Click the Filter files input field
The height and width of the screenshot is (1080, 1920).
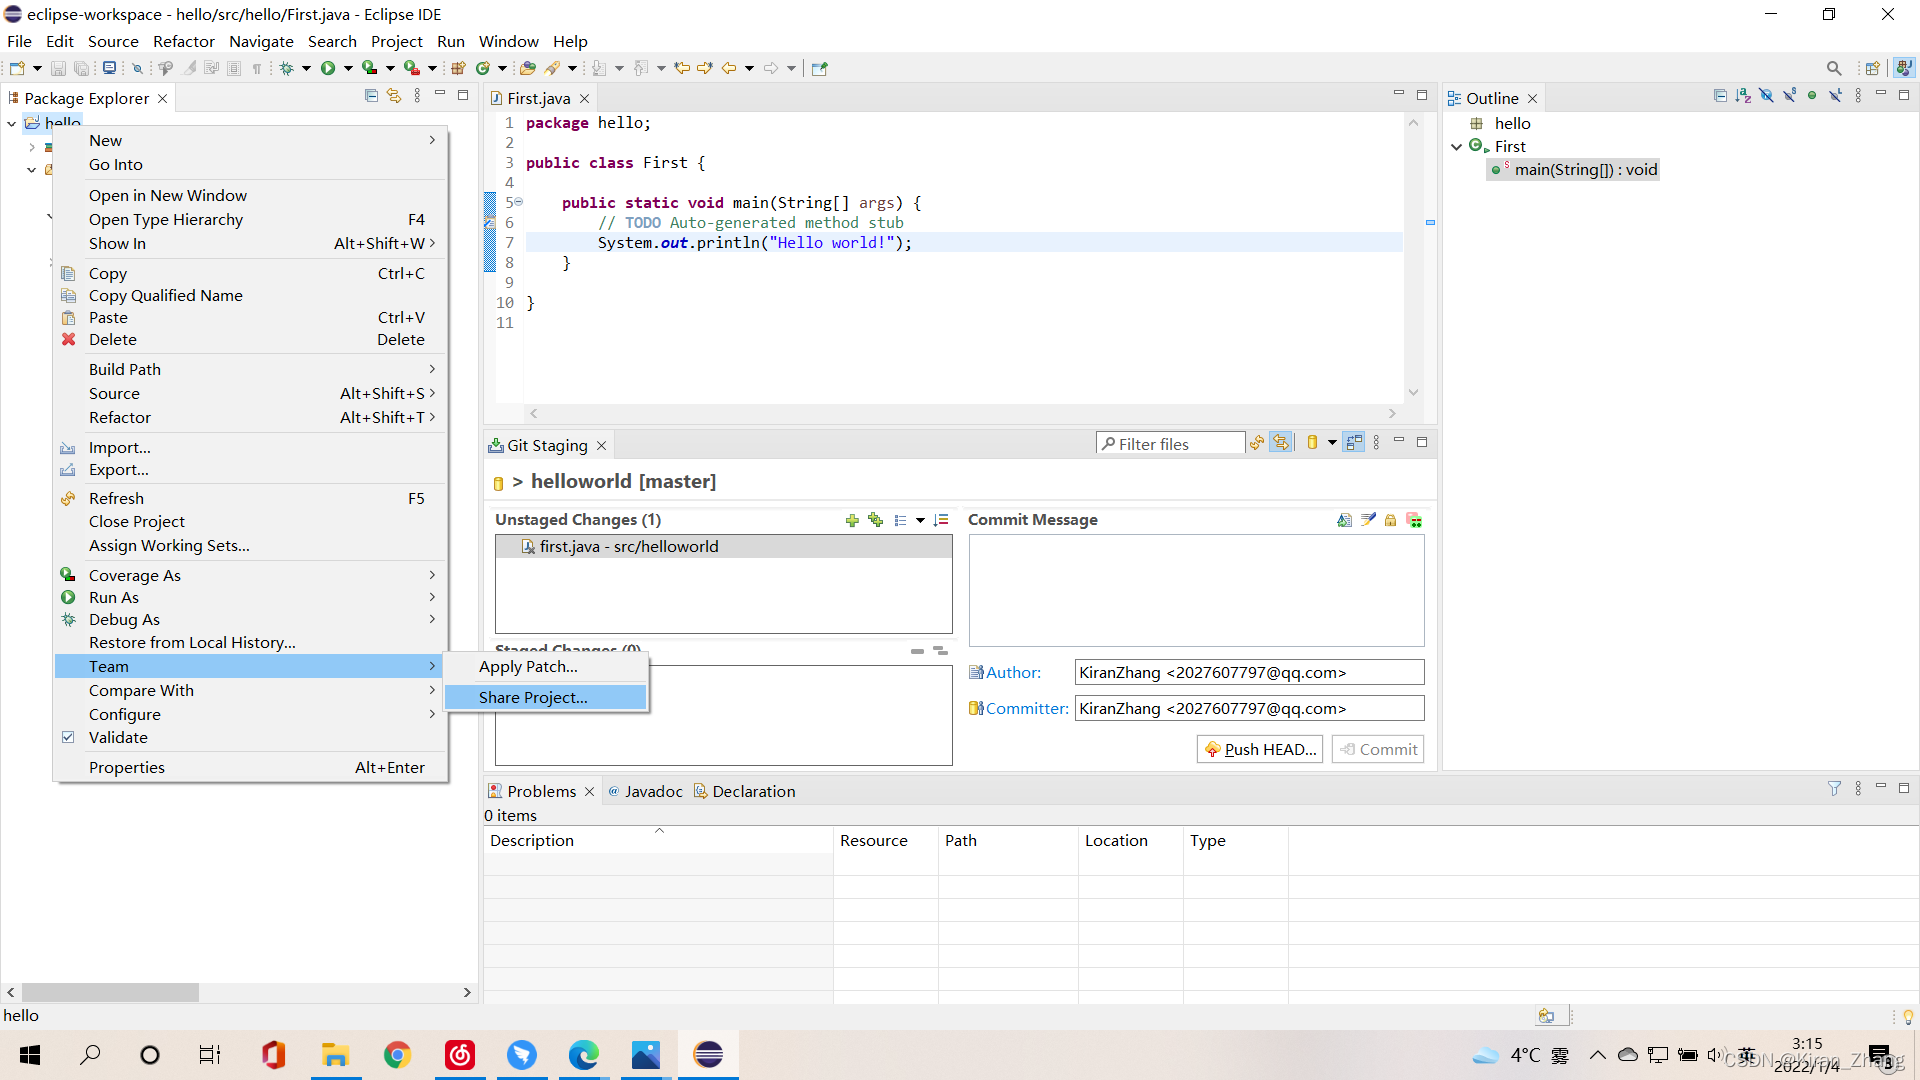1170,443
